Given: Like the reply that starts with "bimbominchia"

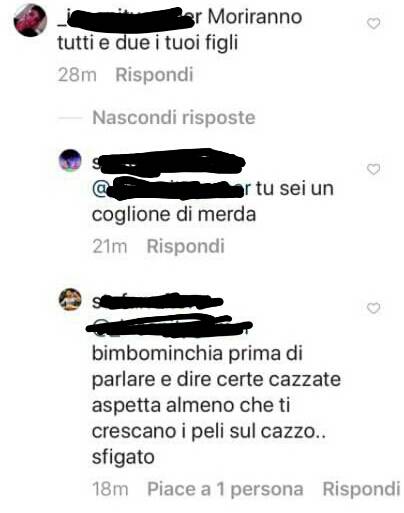Looking at the screenshot, I should click(x=373, y=308).
